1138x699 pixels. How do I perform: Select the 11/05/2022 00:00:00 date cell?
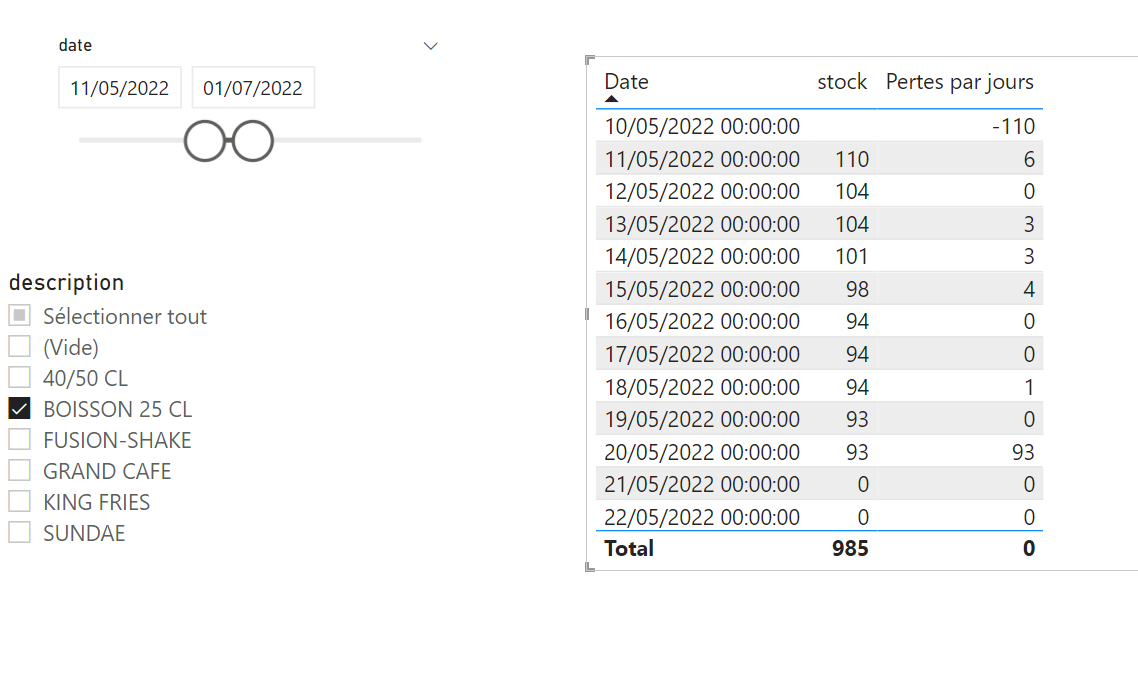pos(702,159)
